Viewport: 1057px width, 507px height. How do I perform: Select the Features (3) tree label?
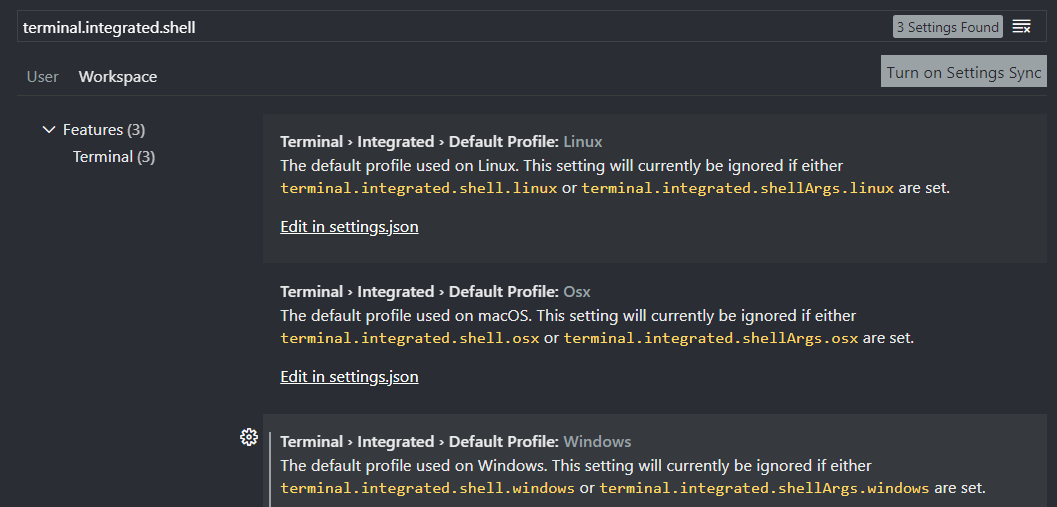coord(104,130)
